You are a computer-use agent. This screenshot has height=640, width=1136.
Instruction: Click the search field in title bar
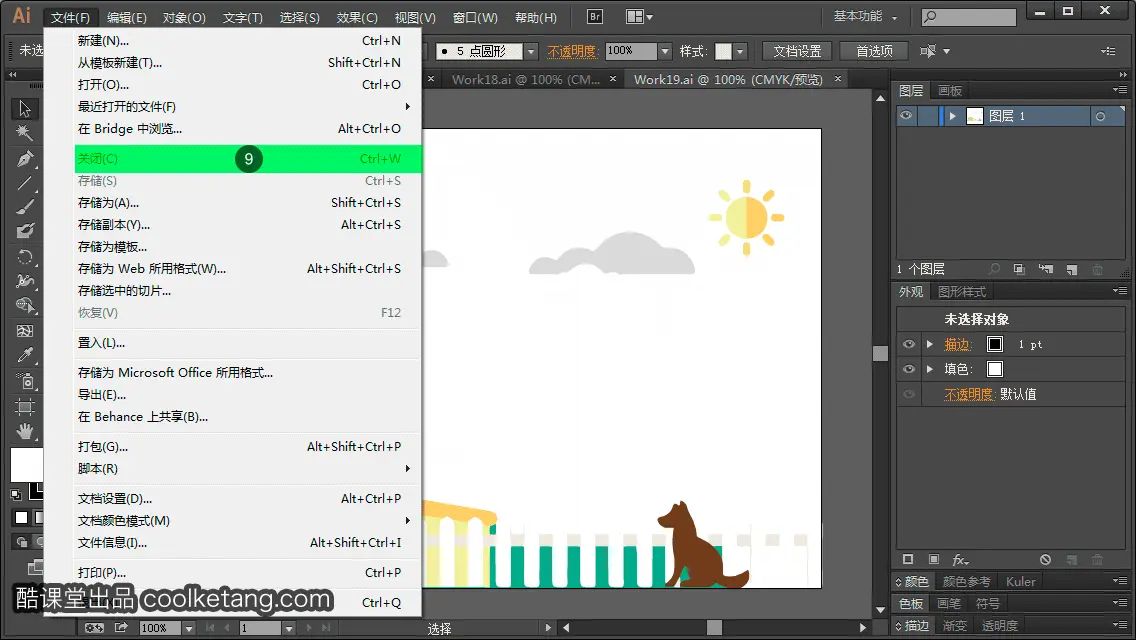pyautogui.click(x=969, y=16)
